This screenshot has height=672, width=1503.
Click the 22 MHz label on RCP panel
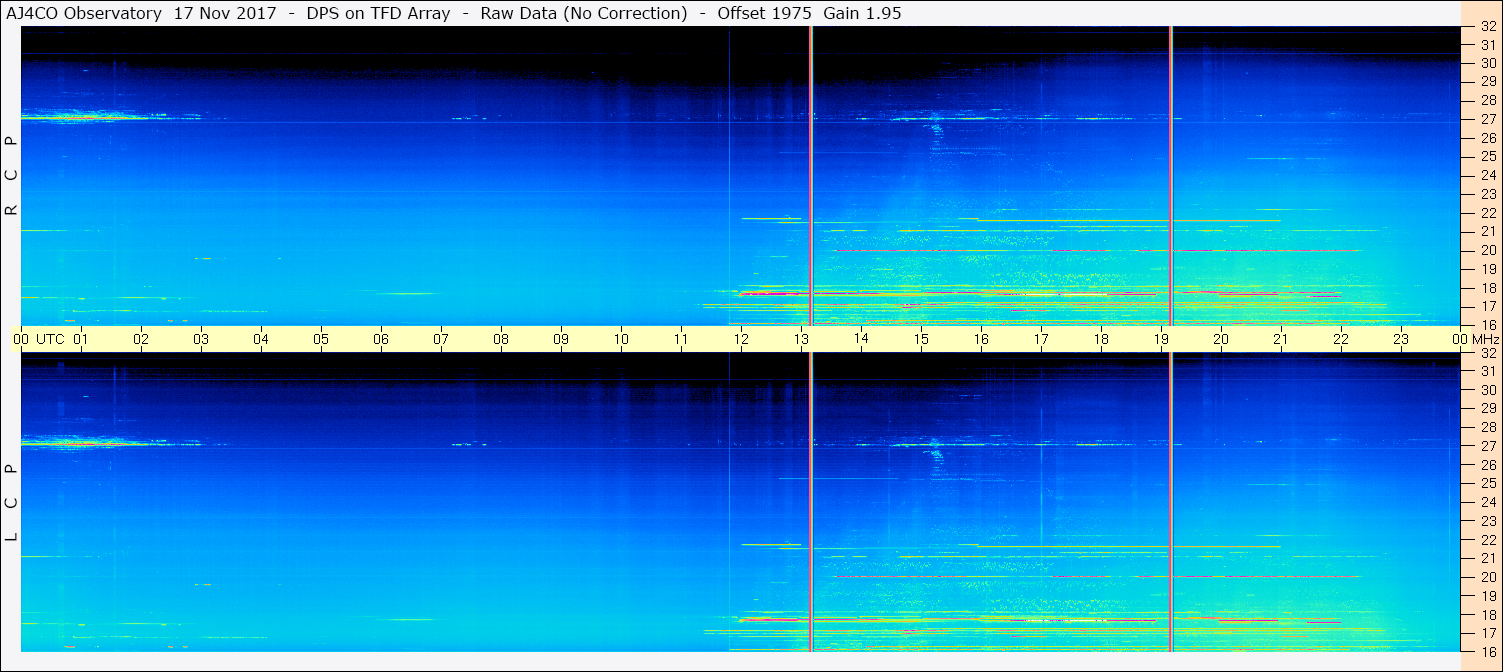coord(1487,213)
